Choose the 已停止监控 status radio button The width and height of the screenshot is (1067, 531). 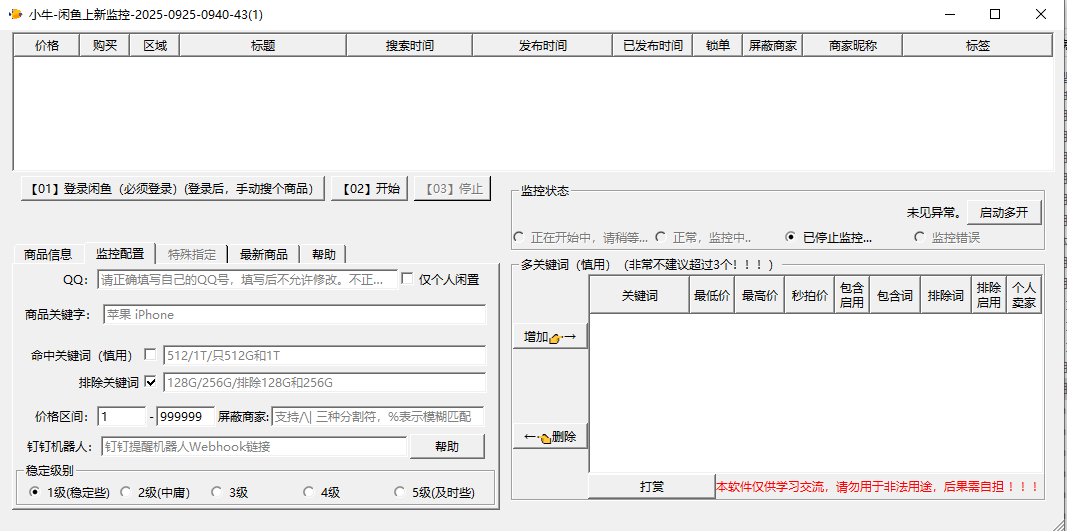click(791, 238)
